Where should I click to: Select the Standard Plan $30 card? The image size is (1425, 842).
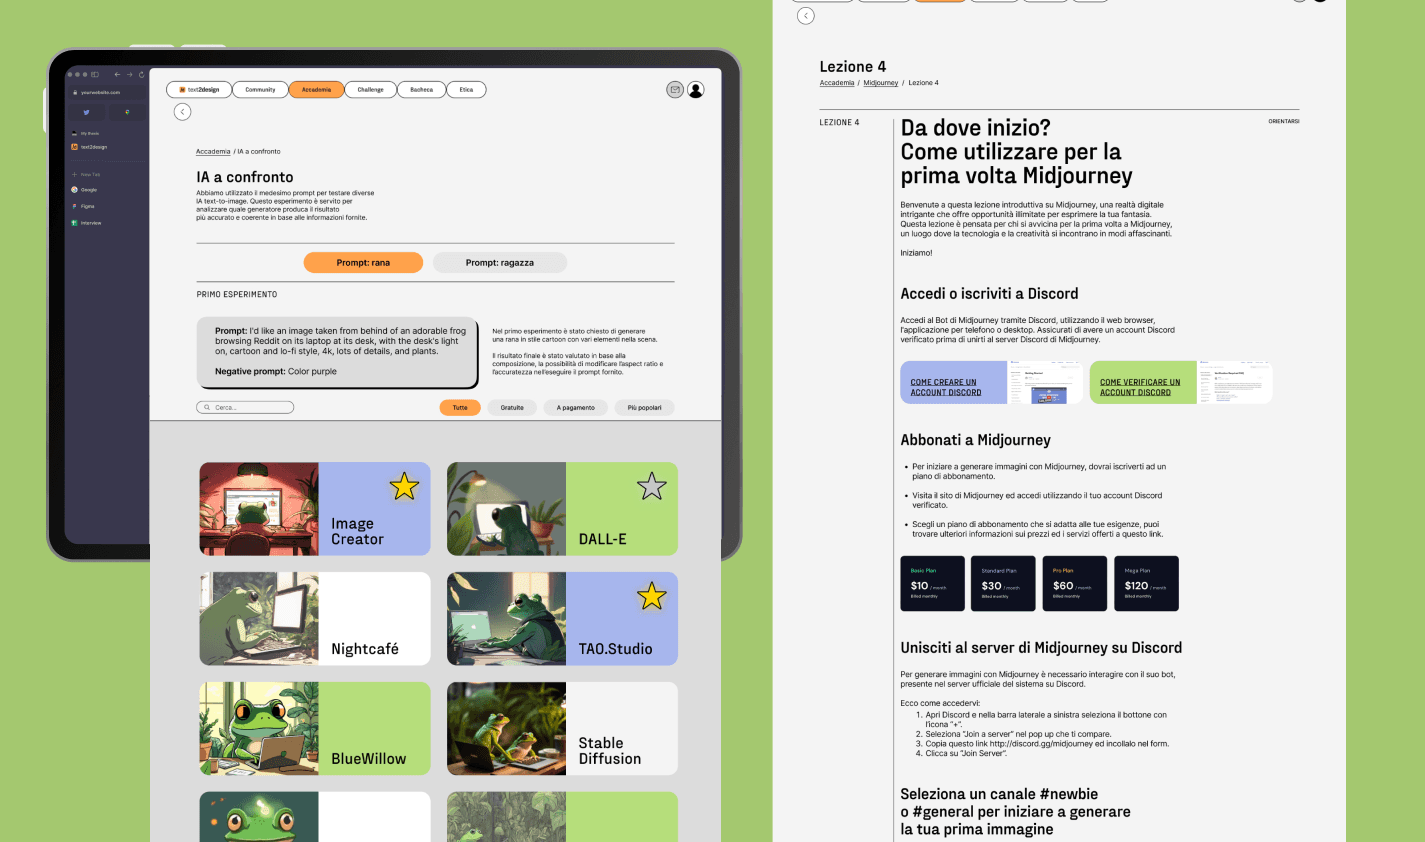click(x=1004, y=584)
